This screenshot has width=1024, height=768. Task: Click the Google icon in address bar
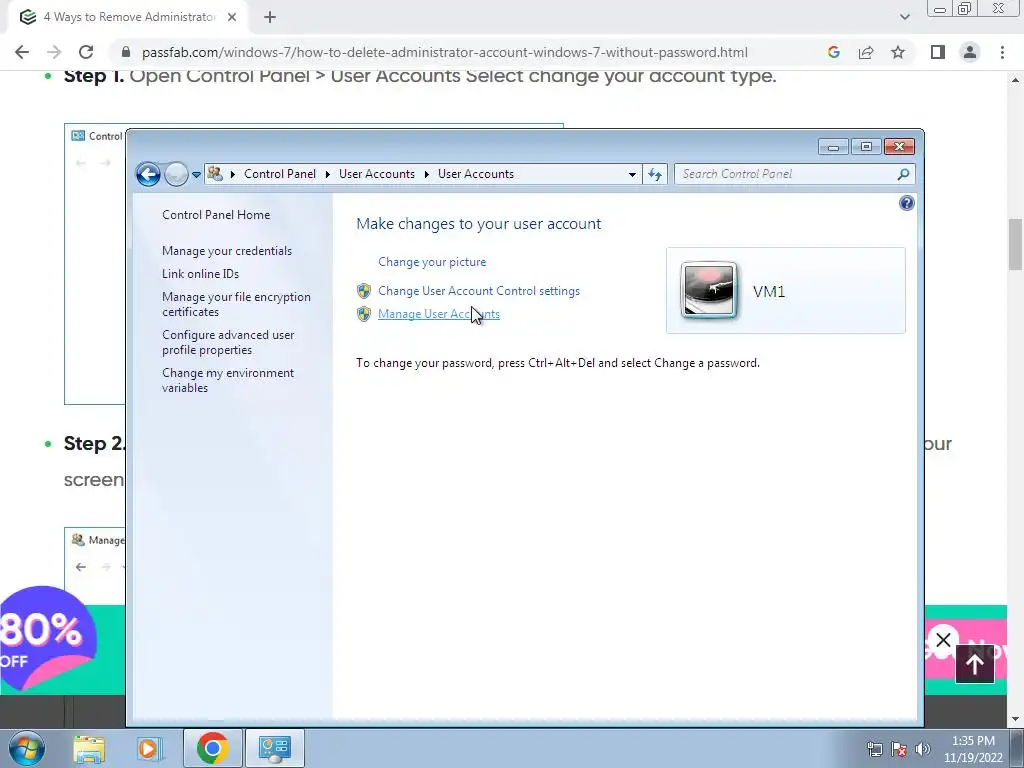click(833, 52)
